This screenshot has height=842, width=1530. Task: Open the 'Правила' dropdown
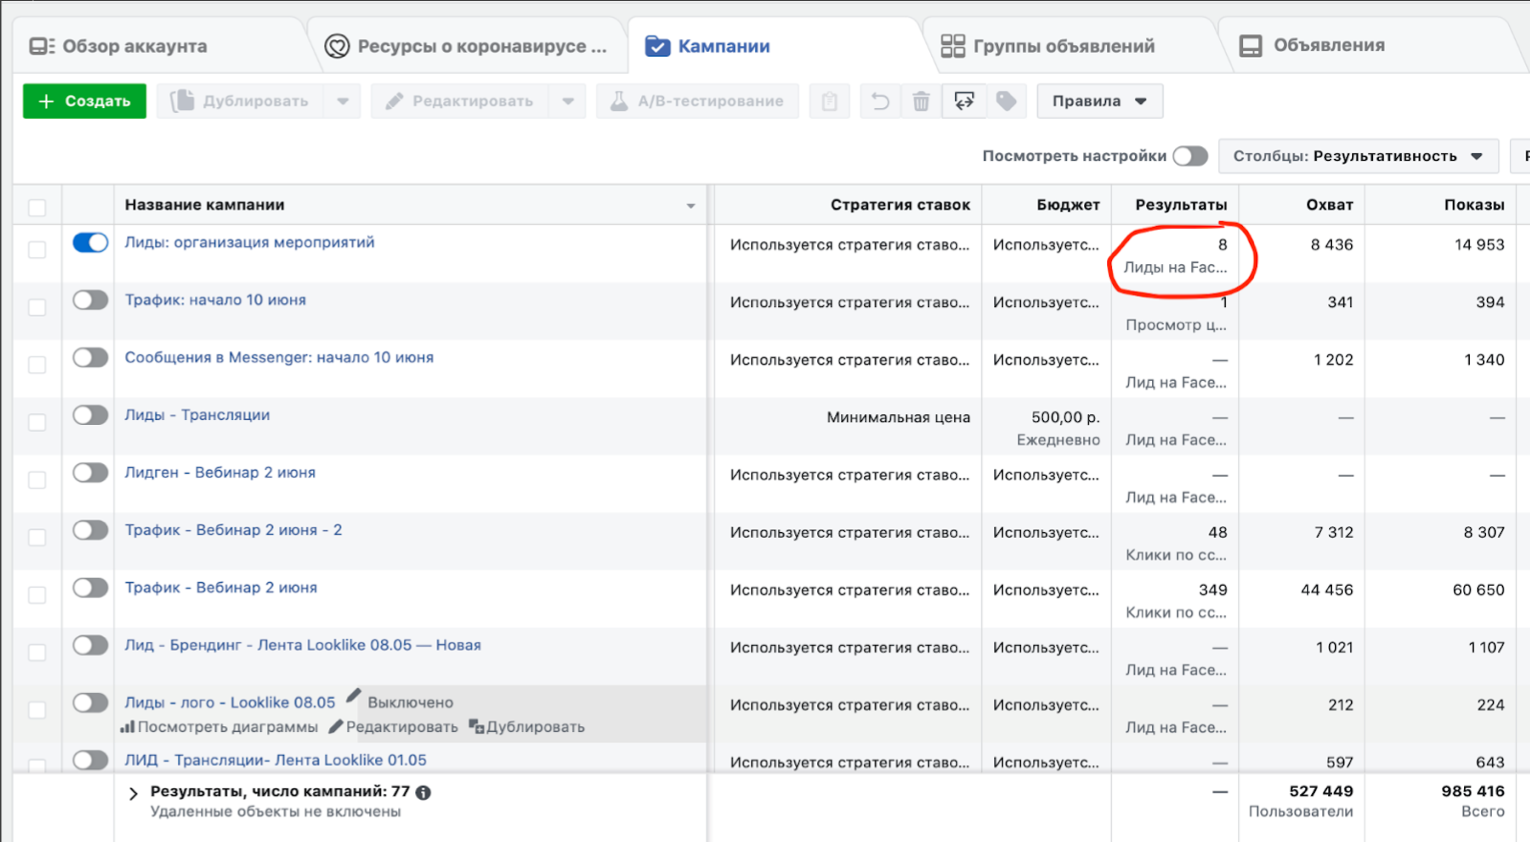pyautogui.click(x=1099, y=101)
